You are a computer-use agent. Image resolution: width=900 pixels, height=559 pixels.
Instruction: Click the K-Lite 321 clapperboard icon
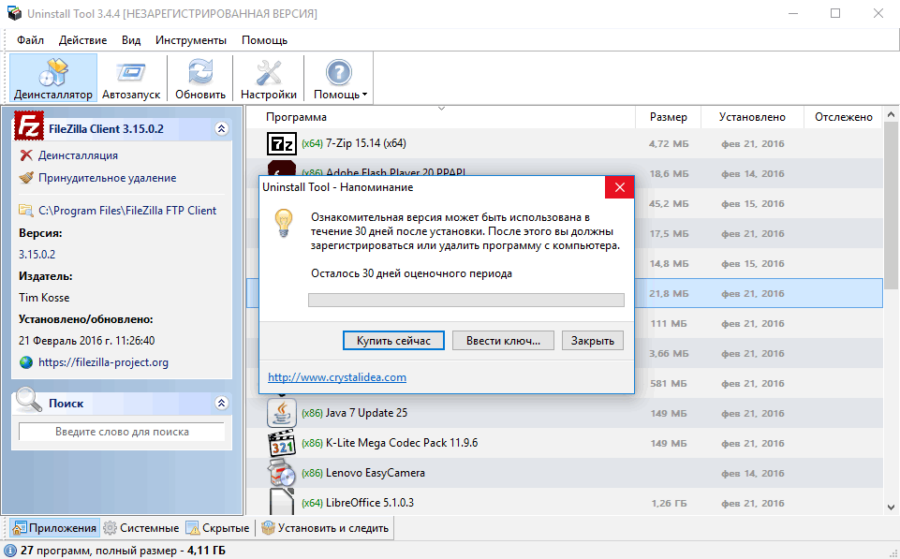(x=281, y=443)
